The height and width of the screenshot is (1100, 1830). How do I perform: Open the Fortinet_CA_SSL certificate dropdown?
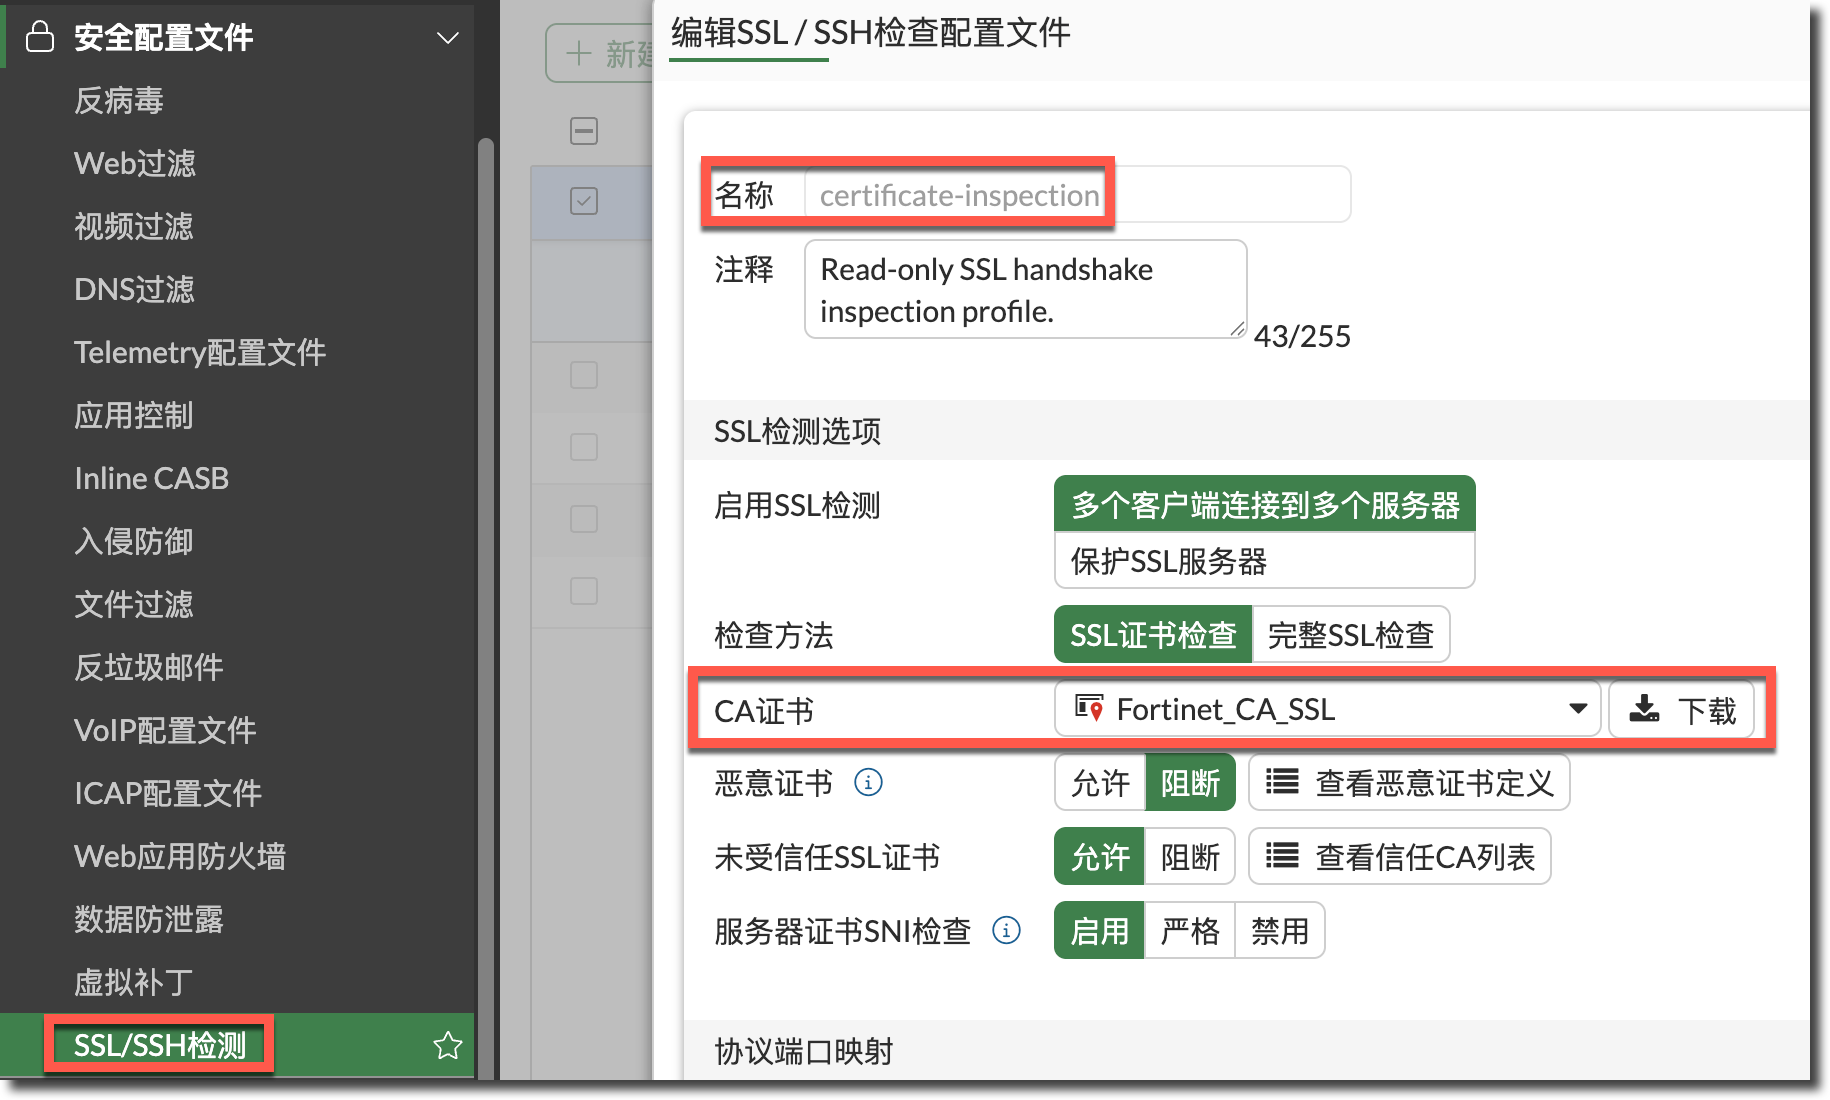click(x=1578, y=709)
